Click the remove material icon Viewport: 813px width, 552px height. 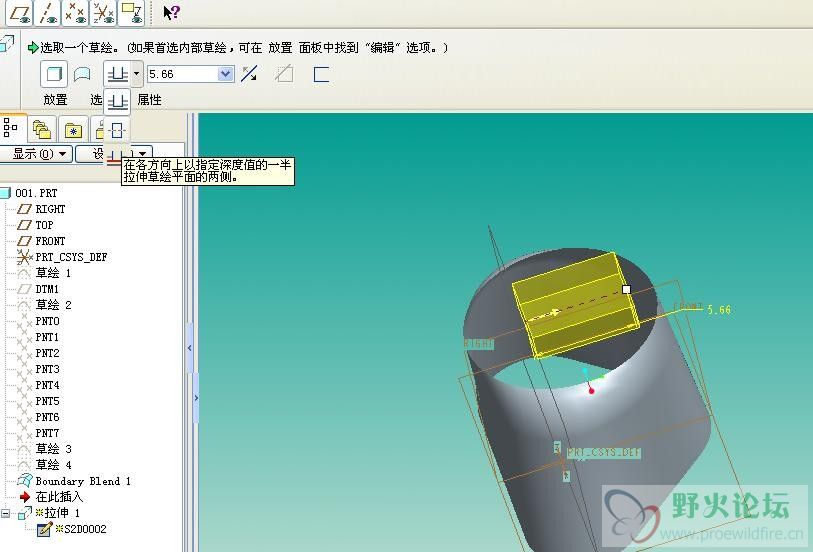click(284, 74)
